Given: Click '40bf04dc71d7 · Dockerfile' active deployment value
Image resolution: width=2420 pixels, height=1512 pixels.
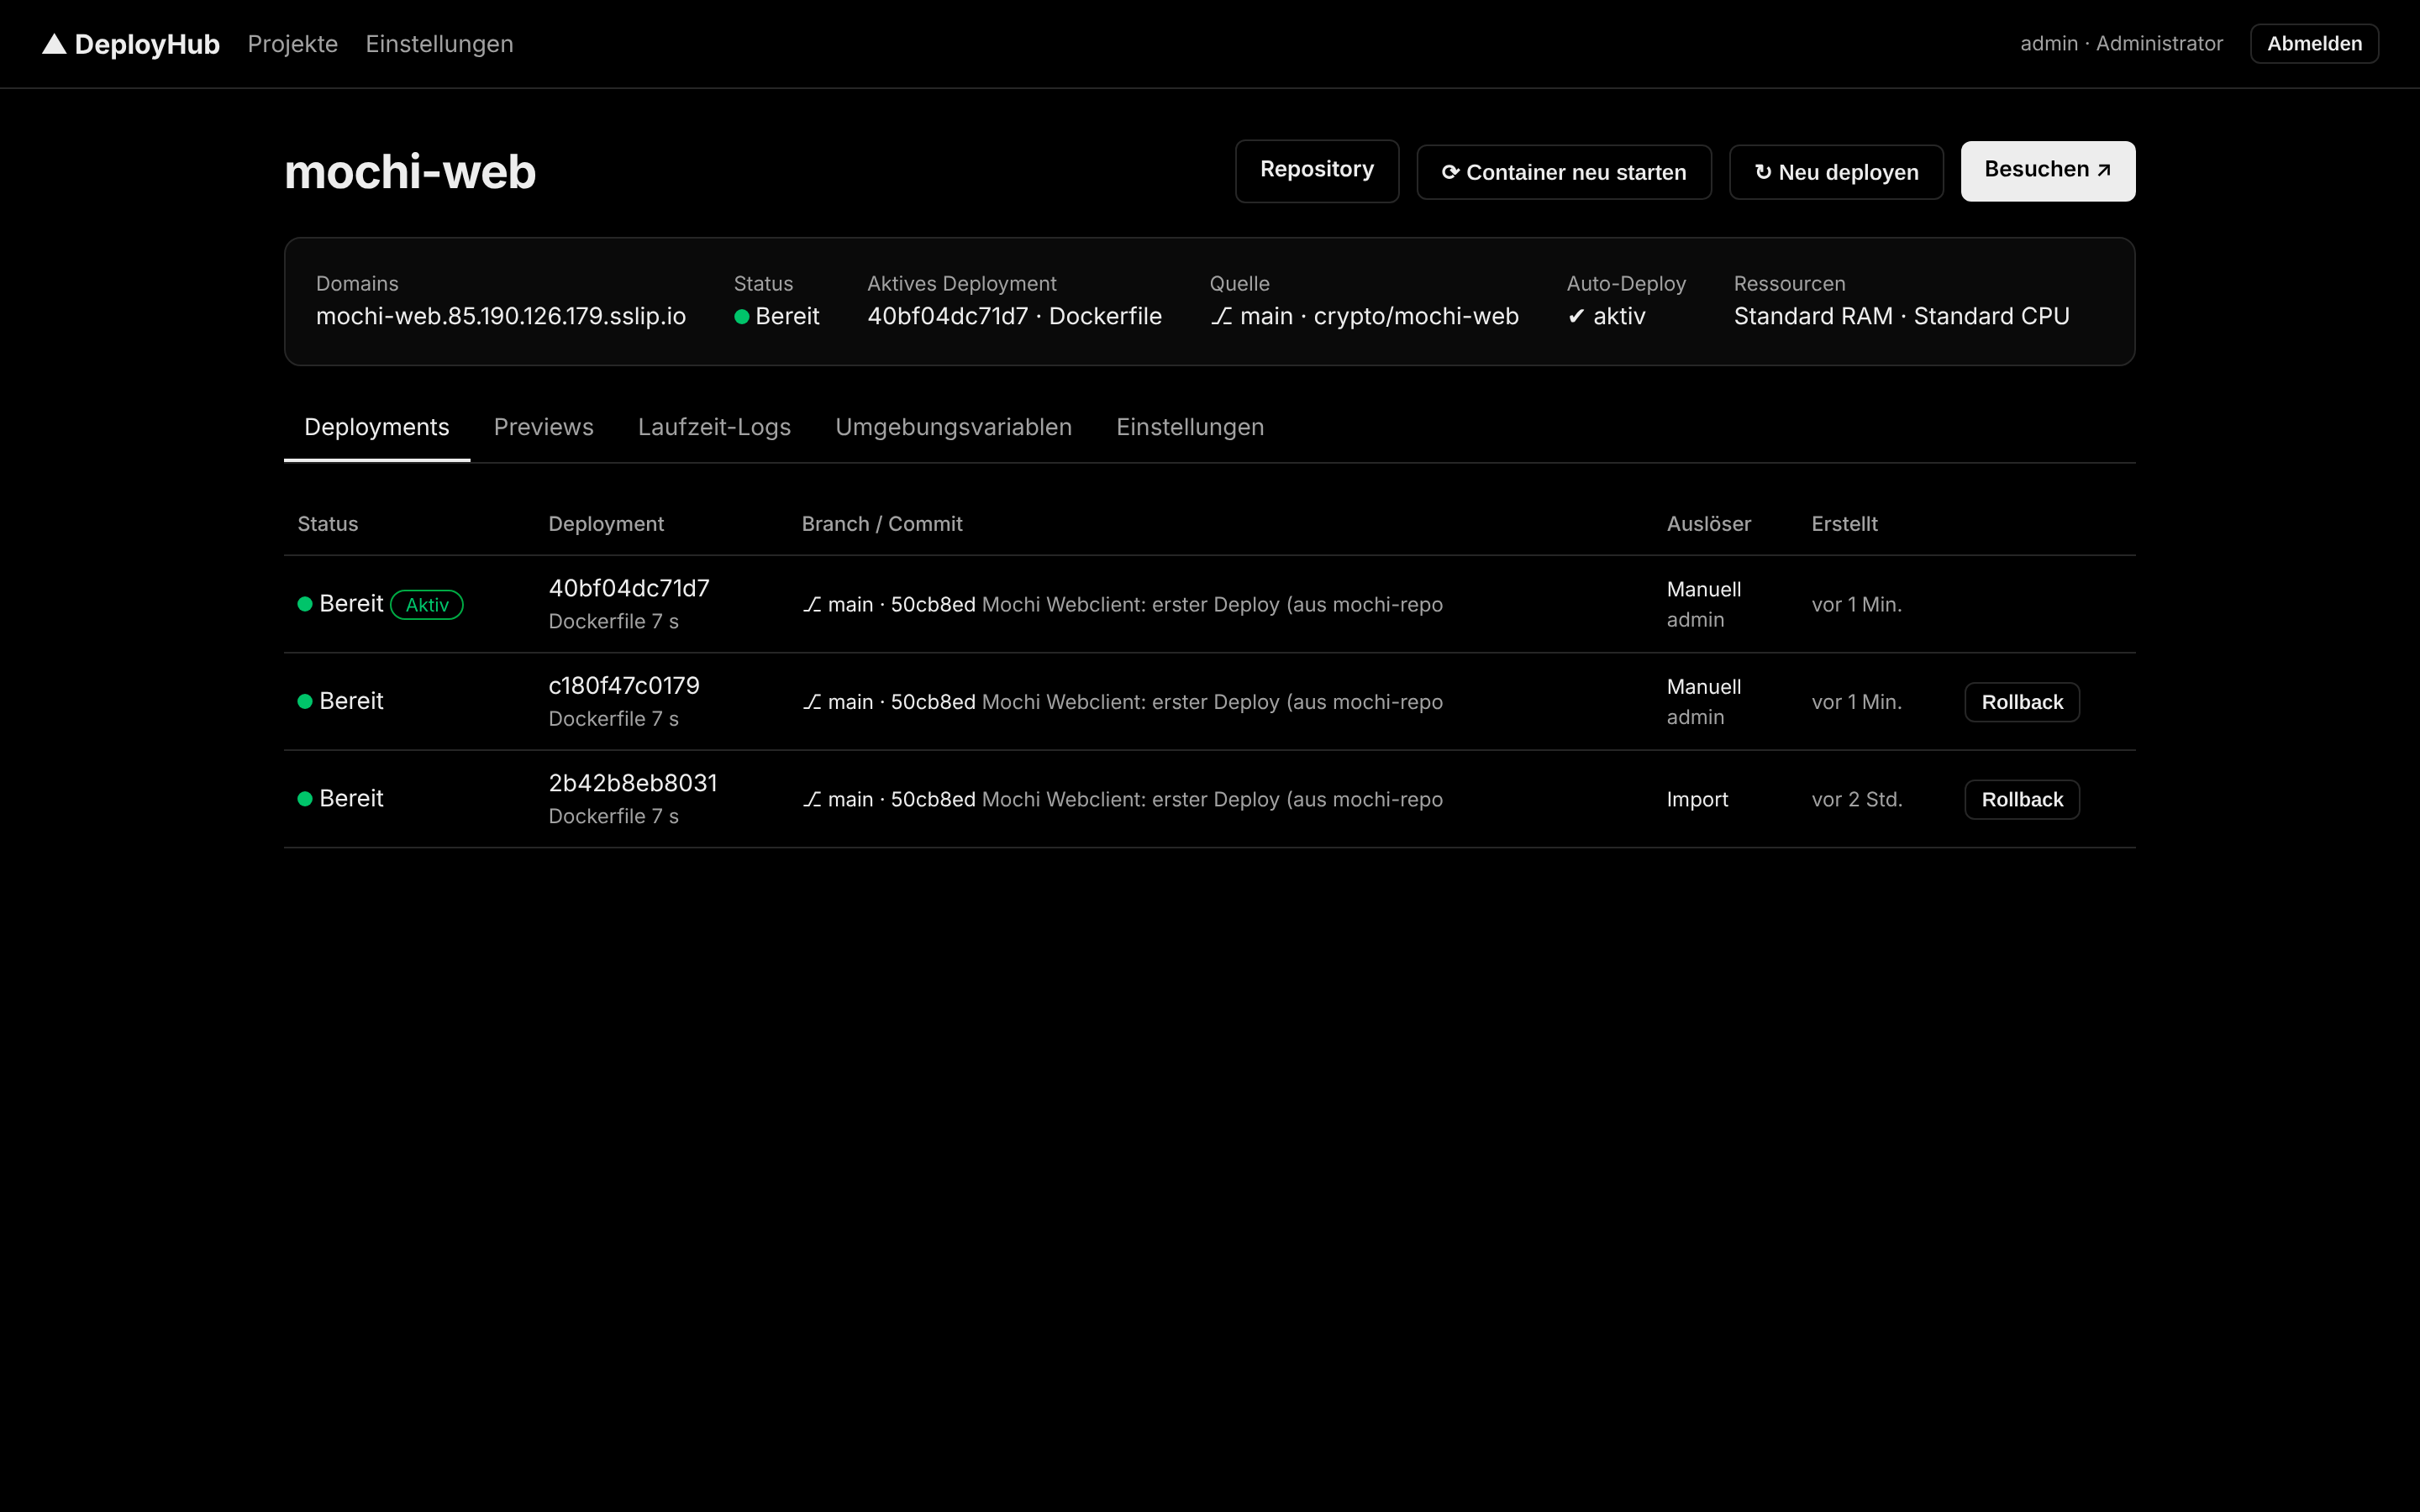Looking at the screenshot, I should coord(1014,316).
